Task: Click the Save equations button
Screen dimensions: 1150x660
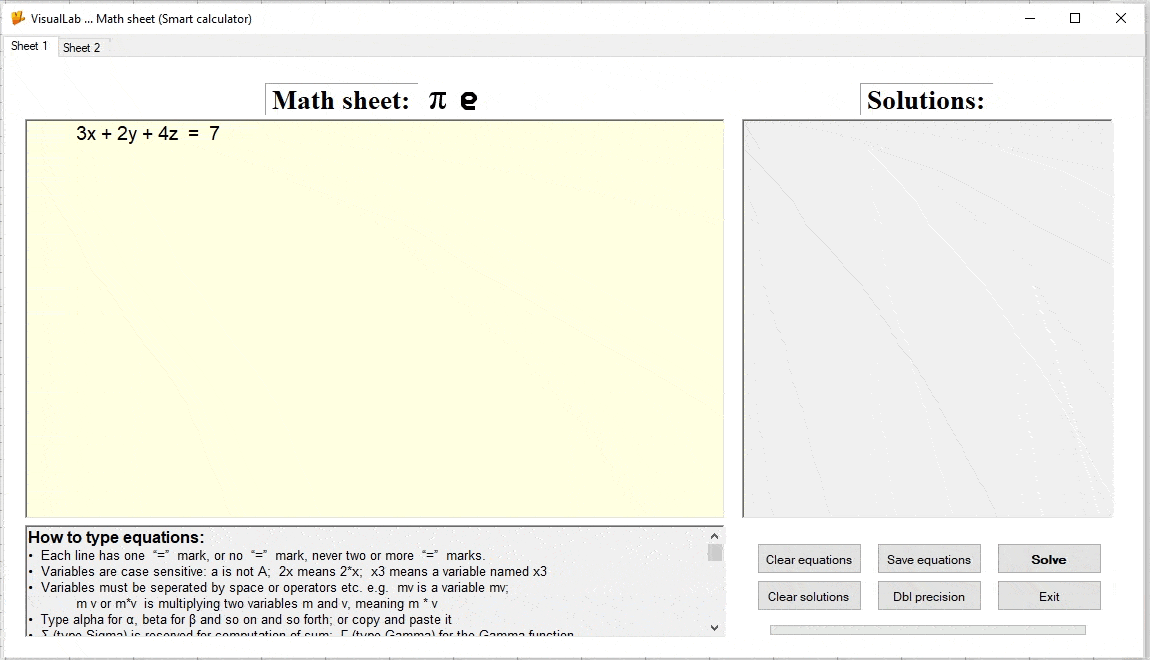Action: pyautogui.click(x=928, y=558)
